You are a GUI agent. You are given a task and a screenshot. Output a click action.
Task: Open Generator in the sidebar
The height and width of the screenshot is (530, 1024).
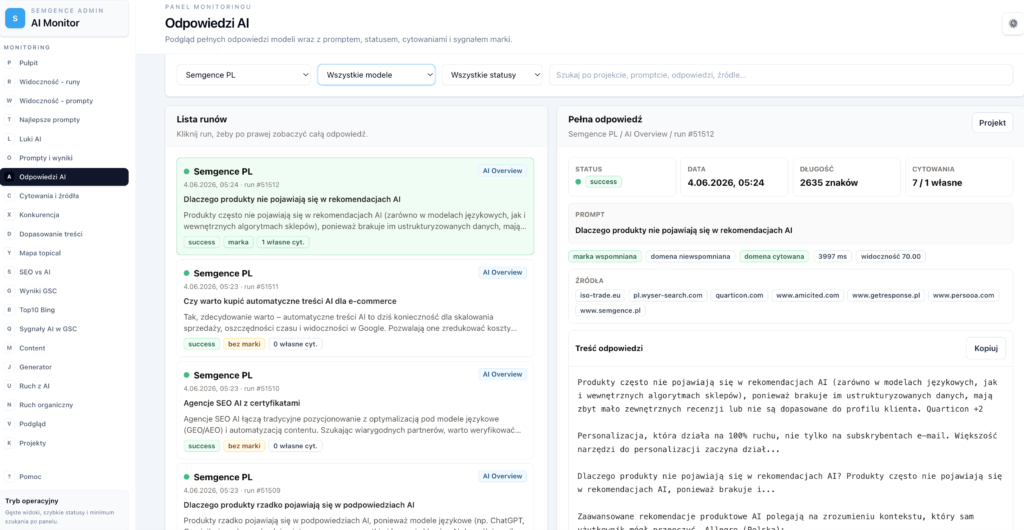coord(65,367)
